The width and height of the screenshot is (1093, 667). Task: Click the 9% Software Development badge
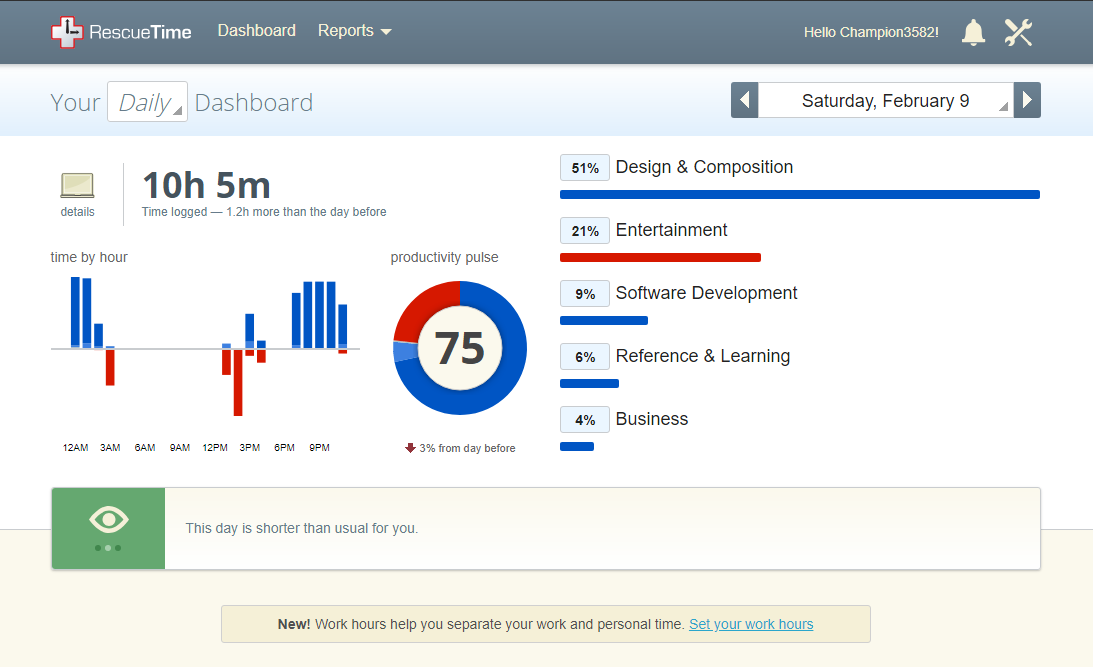point(584,293)
